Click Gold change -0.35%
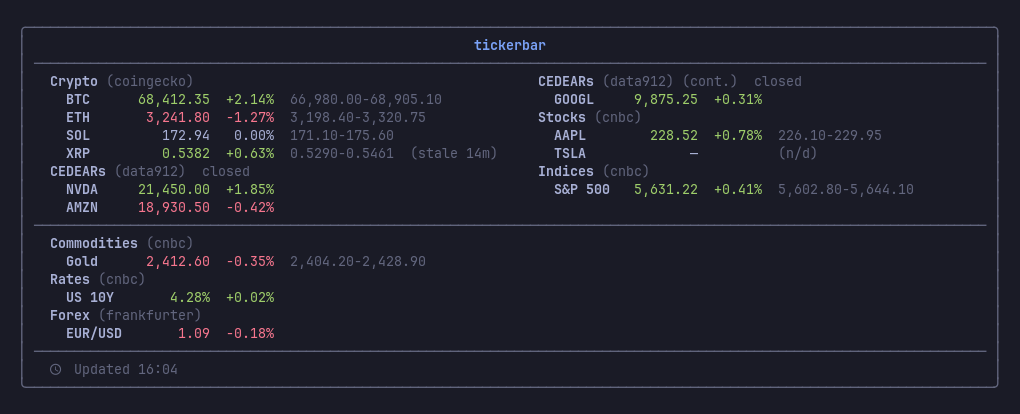The width and height of the screenshot is (1020, 414). pyautogui.click(x=250, y=262)
